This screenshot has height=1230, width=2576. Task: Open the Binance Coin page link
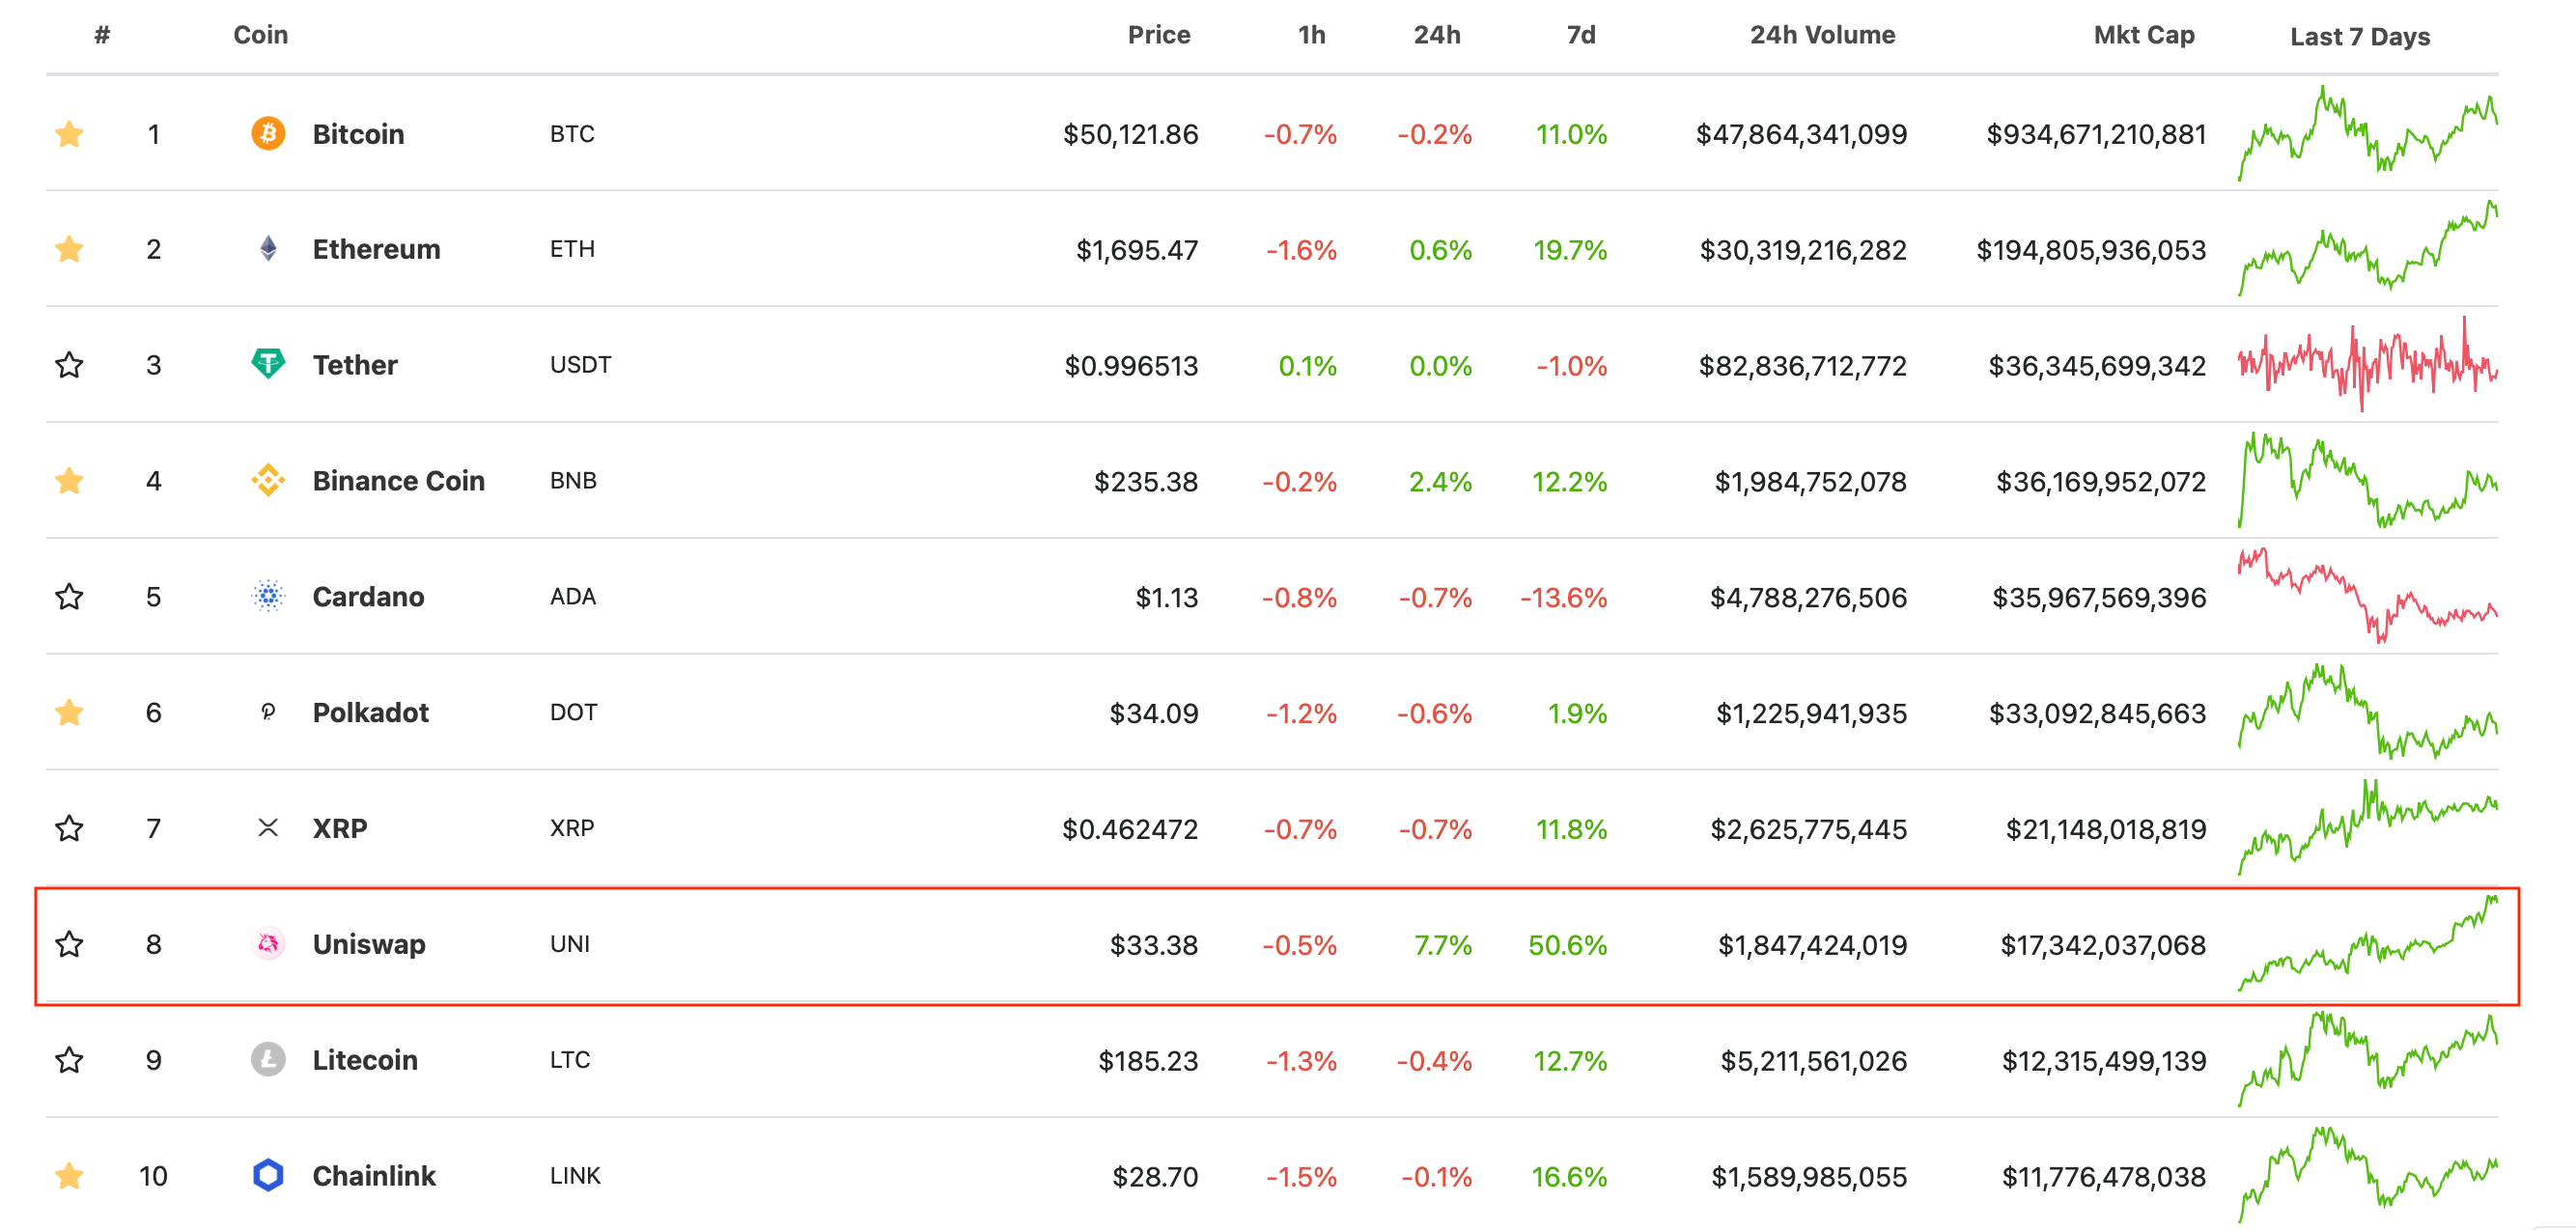pyautogui.click(x=398, y=481)
